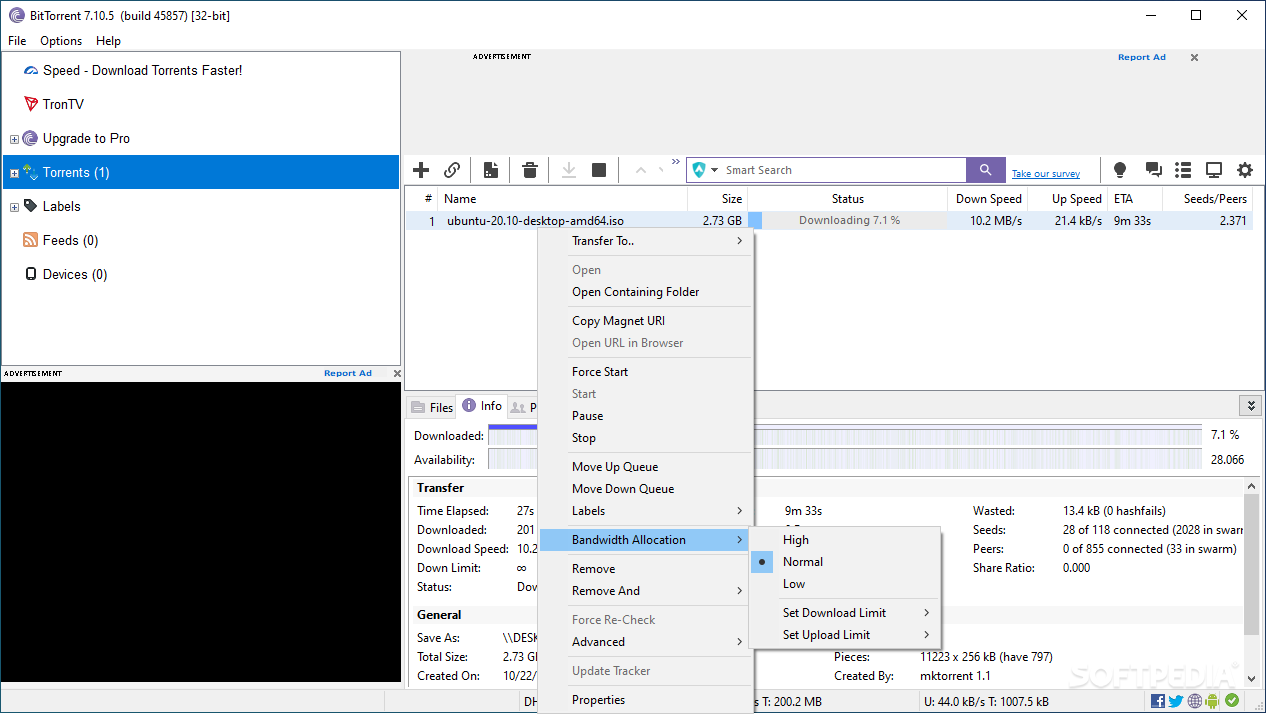
Task: Click the Facebook icon in the status bar
Action: pos(1158,701)
